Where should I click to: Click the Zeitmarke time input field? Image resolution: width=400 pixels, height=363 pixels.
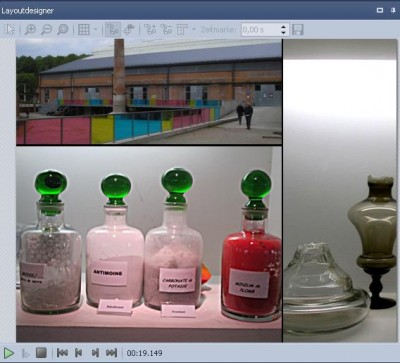260,29
